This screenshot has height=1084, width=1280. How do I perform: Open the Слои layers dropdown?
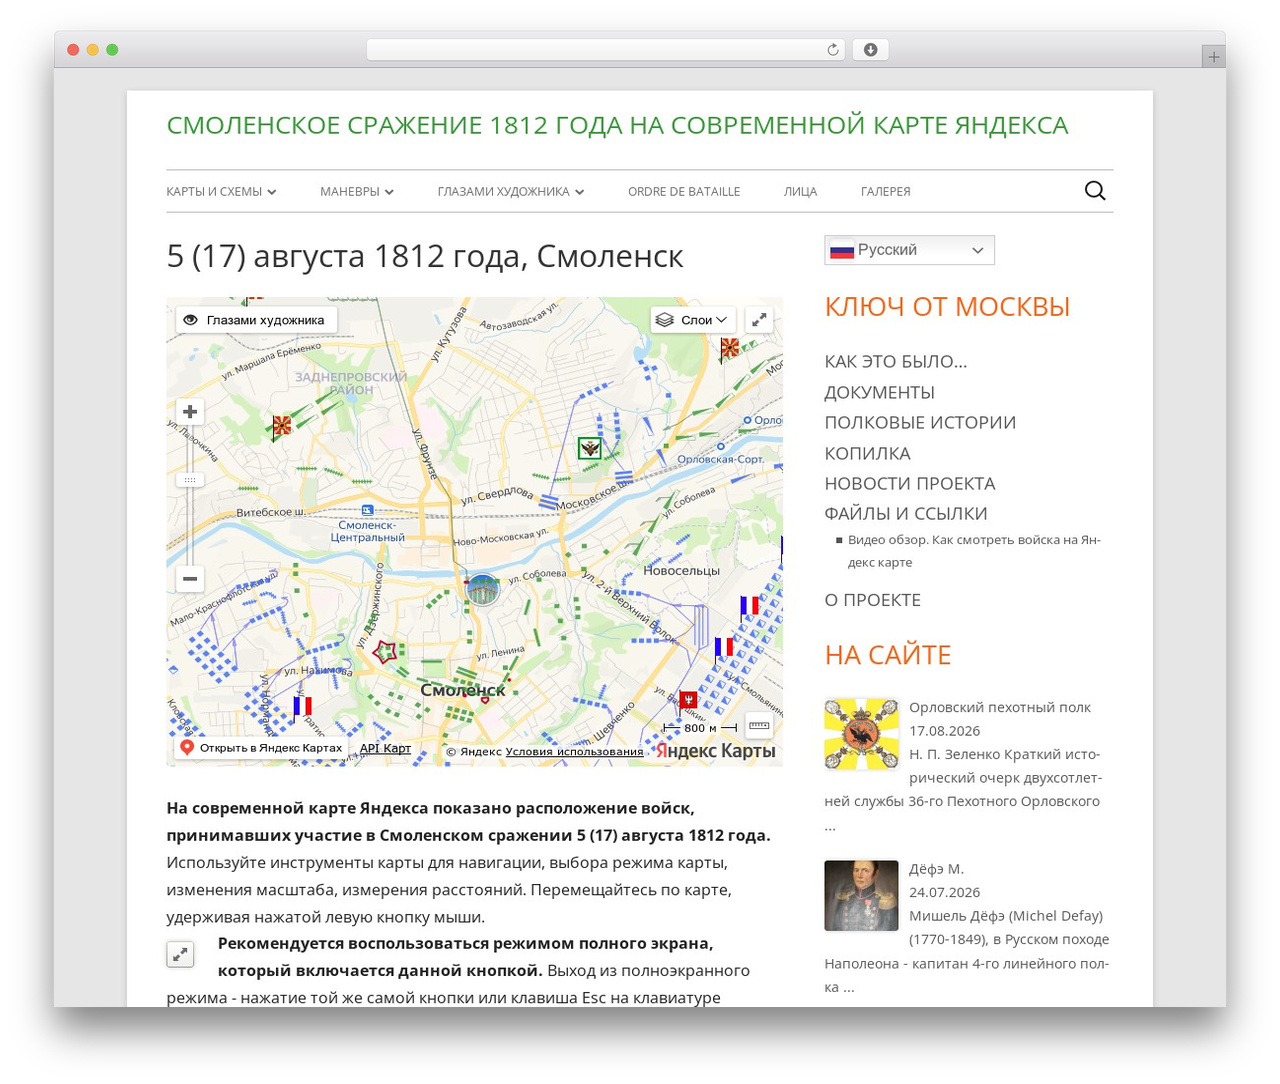pos(693,320)
